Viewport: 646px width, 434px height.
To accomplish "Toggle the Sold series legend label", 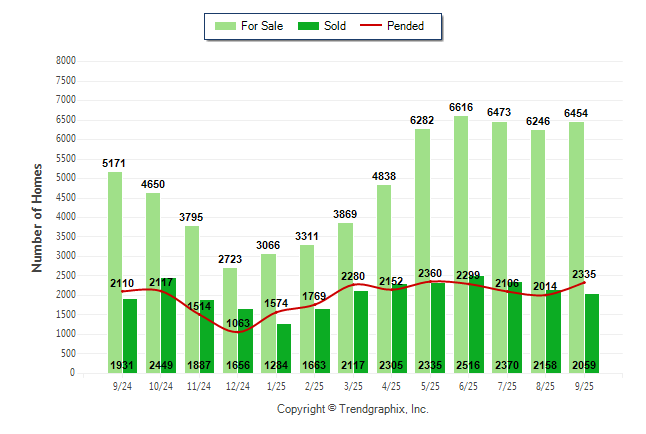I will click(x=335, y=26).
